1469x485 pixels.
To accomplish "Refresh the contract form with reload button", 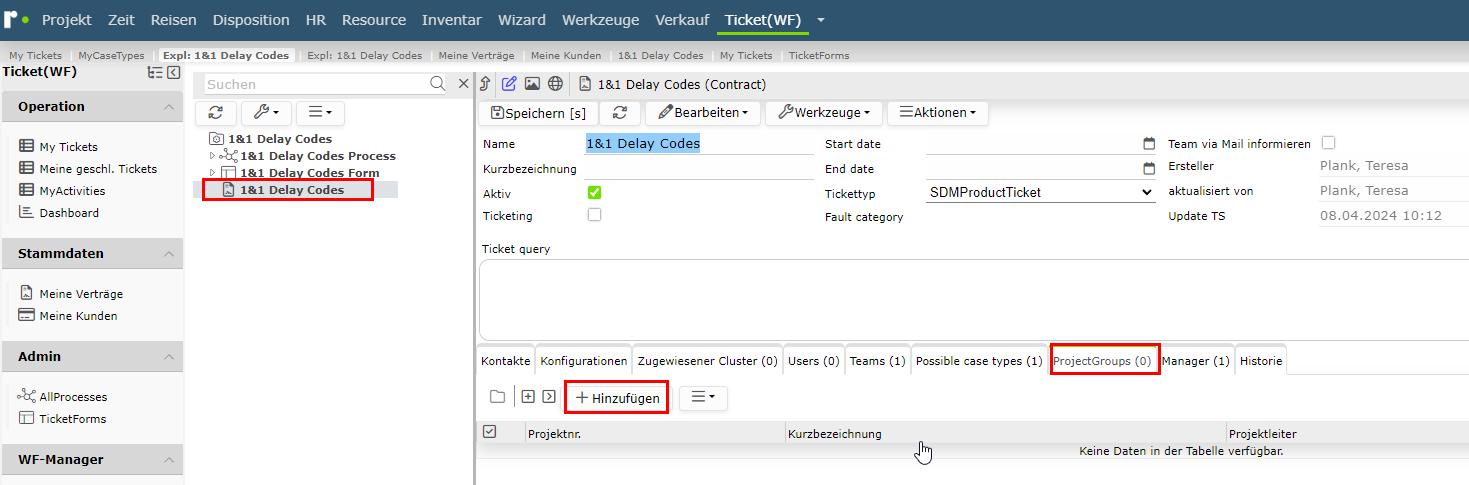I will tap(620, 113).
